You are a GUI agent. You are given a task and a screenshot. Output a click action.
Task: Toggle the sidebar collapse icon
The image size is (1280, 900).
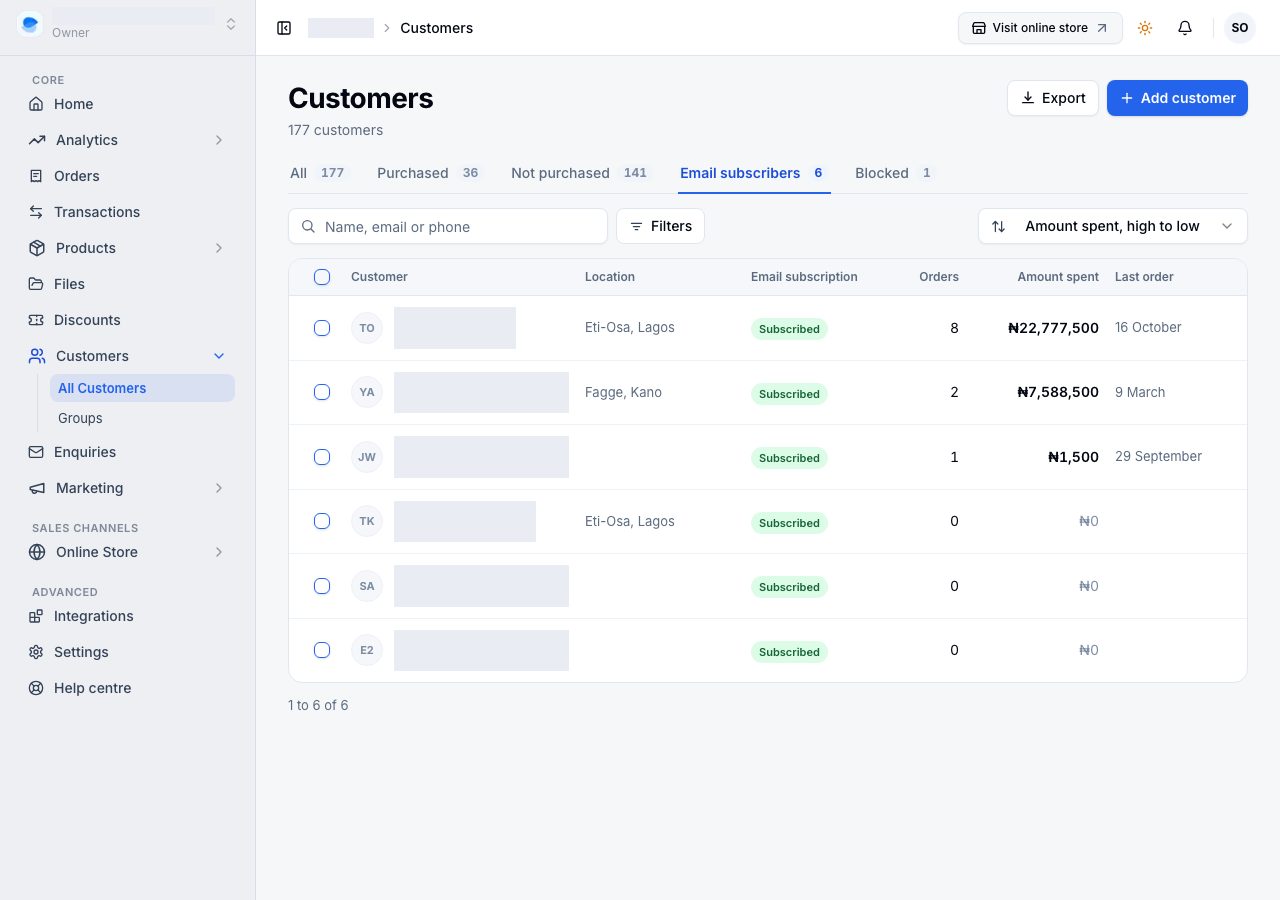pyautogui.click(x=284, y=28)
